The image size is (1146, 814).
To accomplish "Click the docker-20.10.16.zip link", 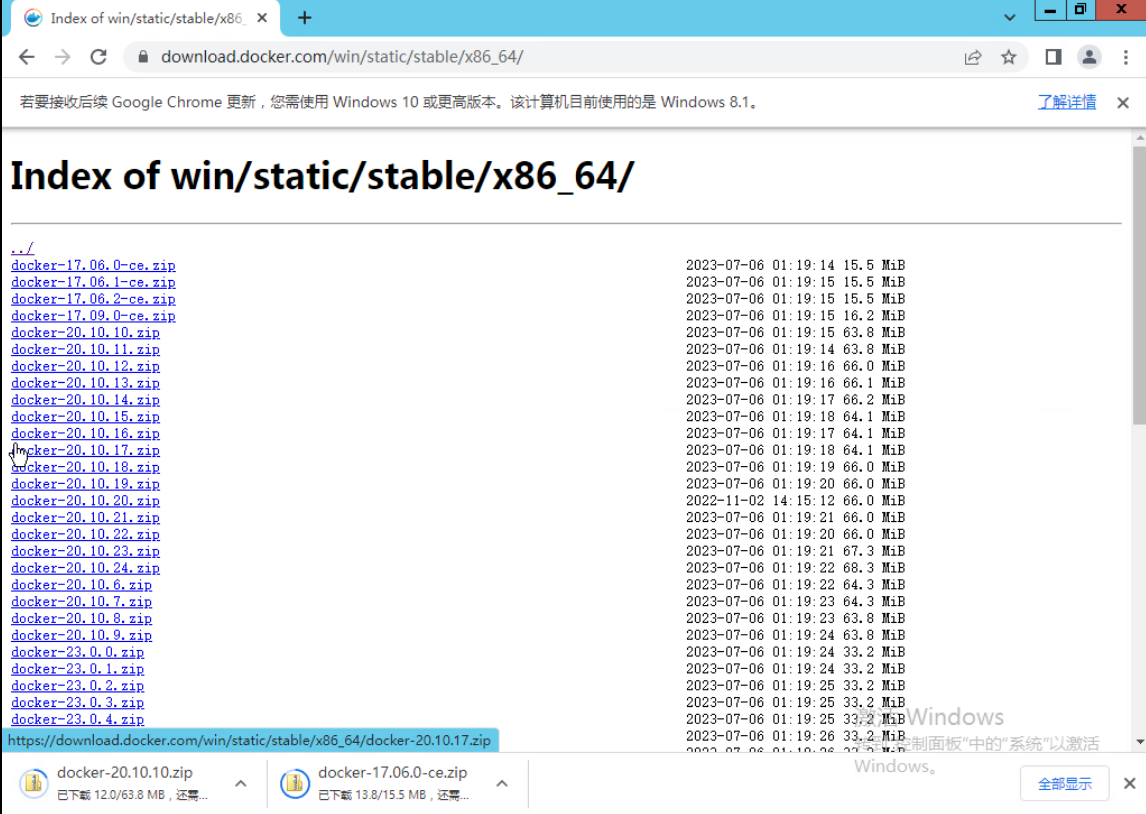I will tap(86, 433).
